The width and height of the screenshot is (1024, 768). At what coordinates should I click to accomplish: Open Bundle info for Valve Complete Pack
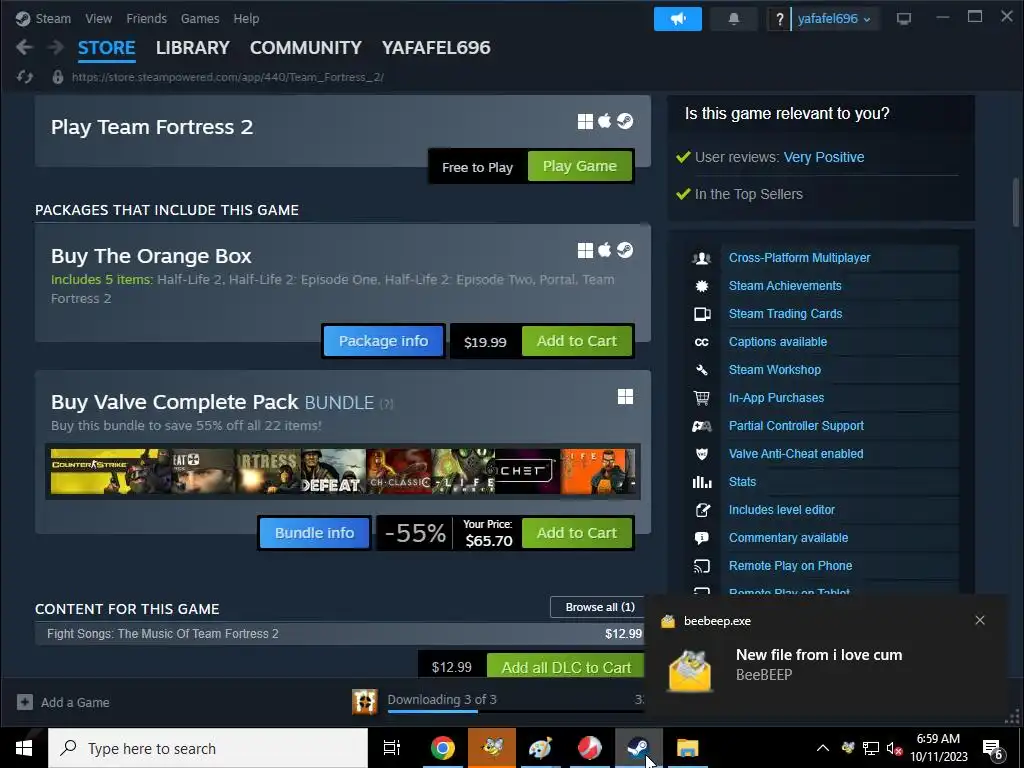pyautogui.click(x=314, y=533)
